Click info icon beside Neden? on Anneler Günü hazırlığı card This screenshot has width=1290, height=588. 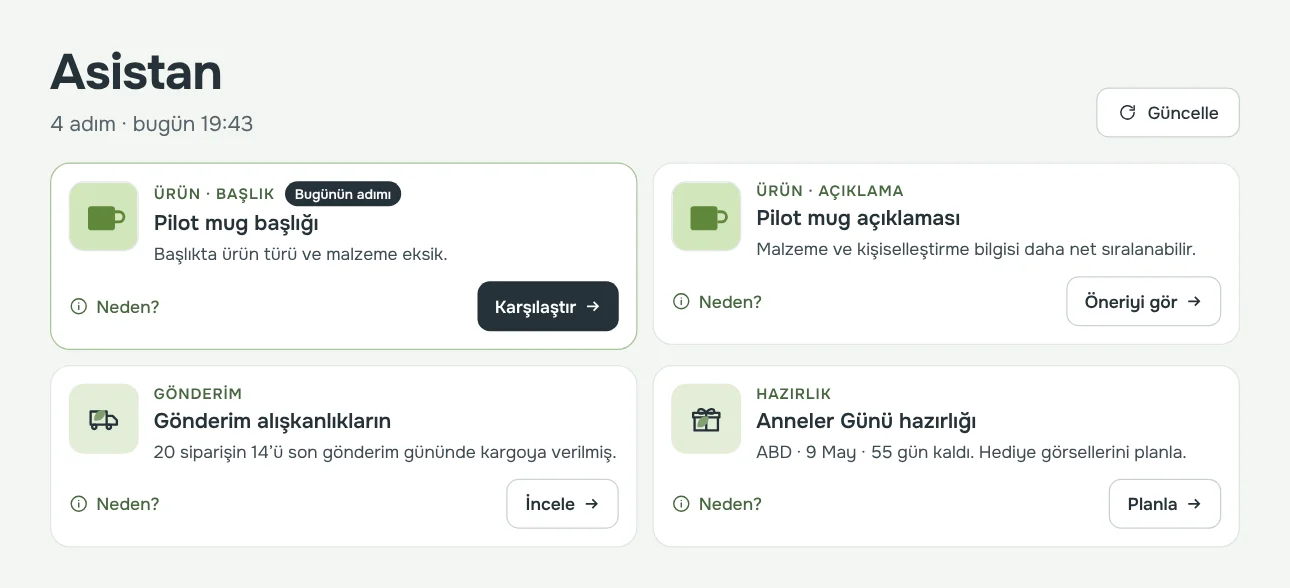pyautogui.click(x=681, y=504)
